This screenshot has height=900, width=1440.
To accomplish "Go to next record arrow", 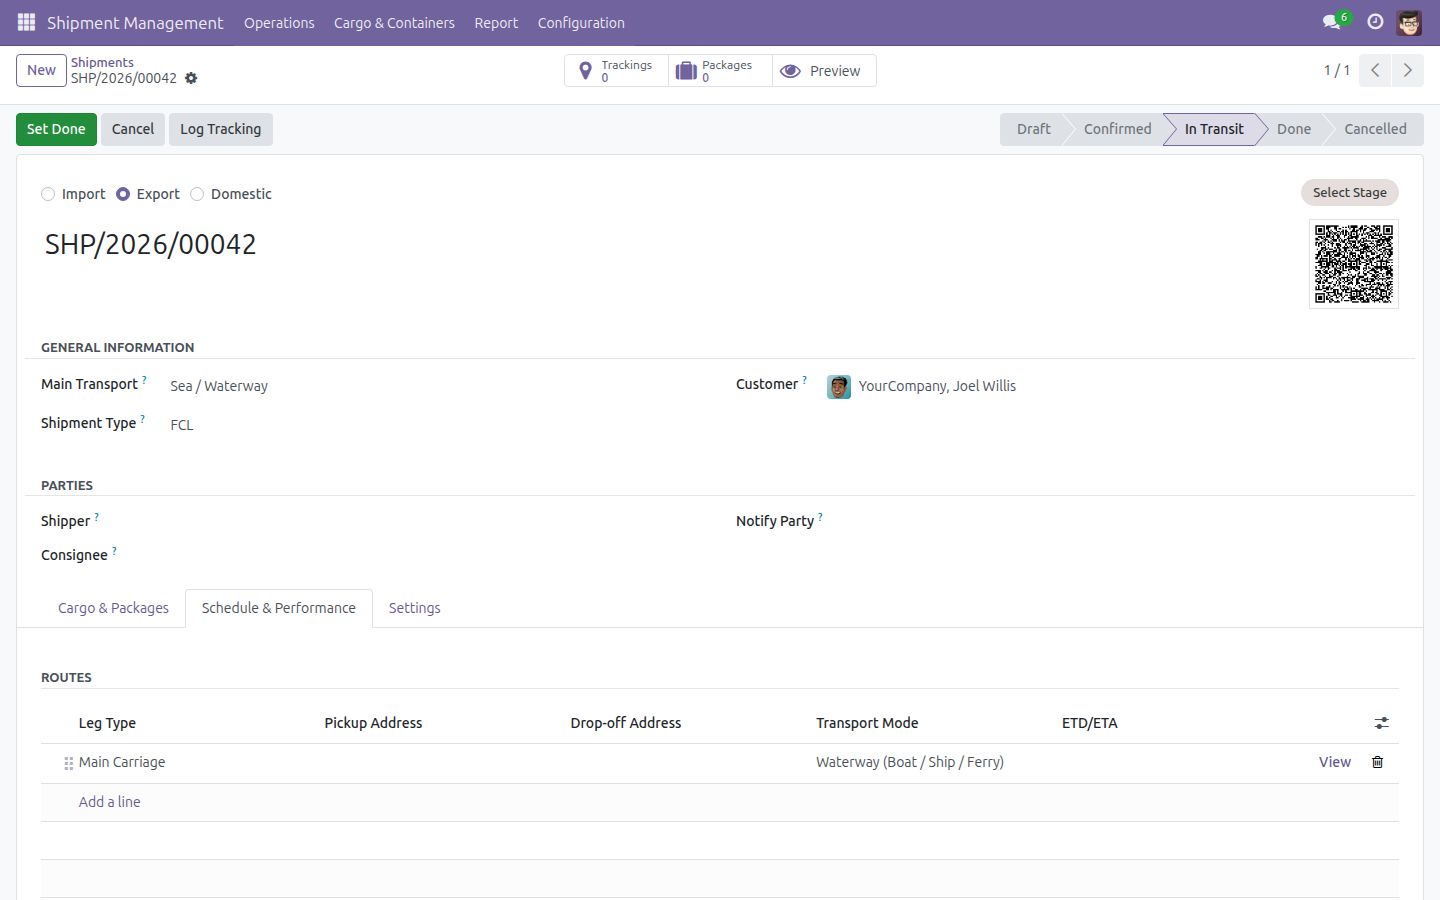I will click(x=1407, y=70).
